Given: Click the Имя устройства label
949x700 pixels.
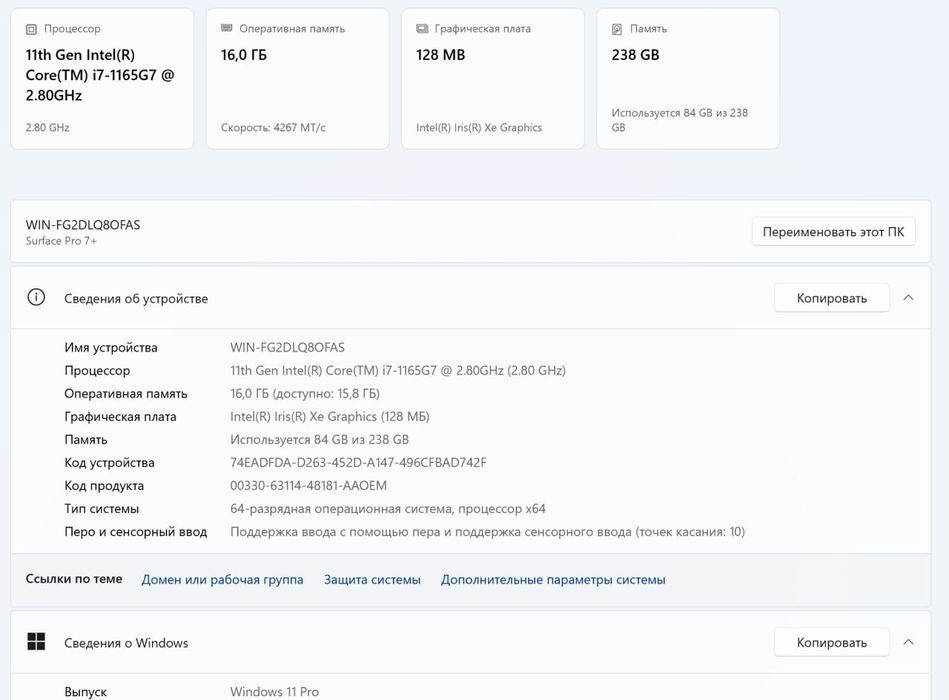Looking at the screenshot, I should point(111,347).
